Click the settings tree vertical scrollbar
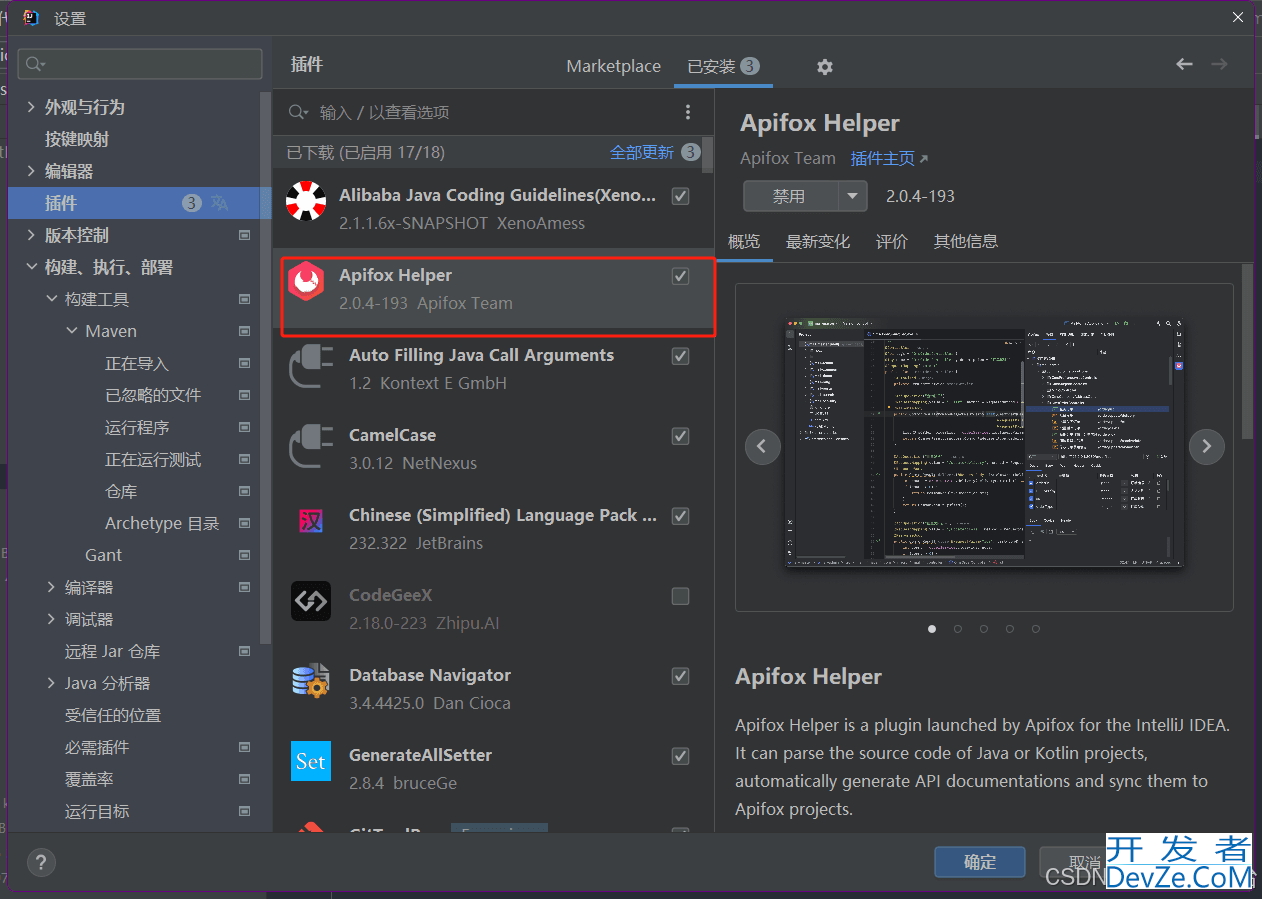 click(x=265, y=368)
